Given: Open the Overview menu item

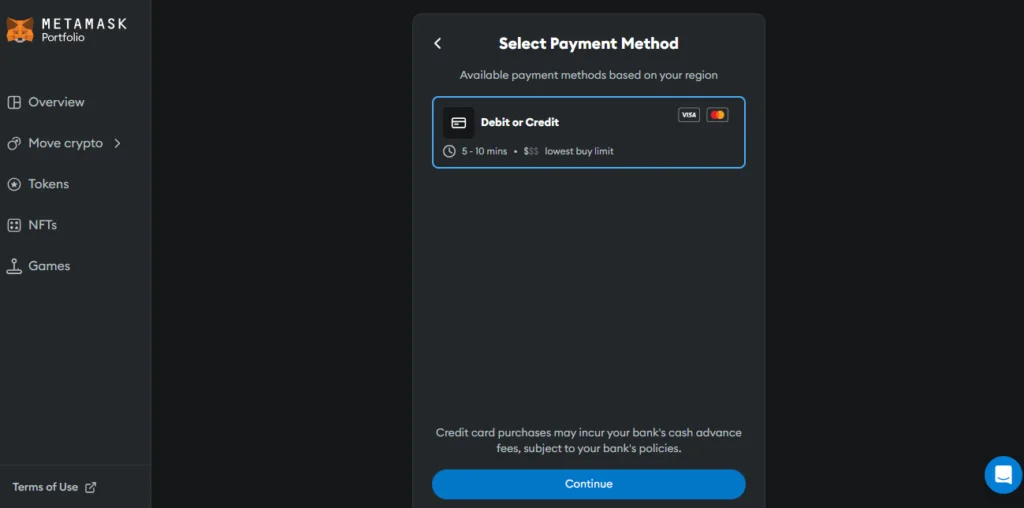Looking at the screenshot, I should click(46, 102).
